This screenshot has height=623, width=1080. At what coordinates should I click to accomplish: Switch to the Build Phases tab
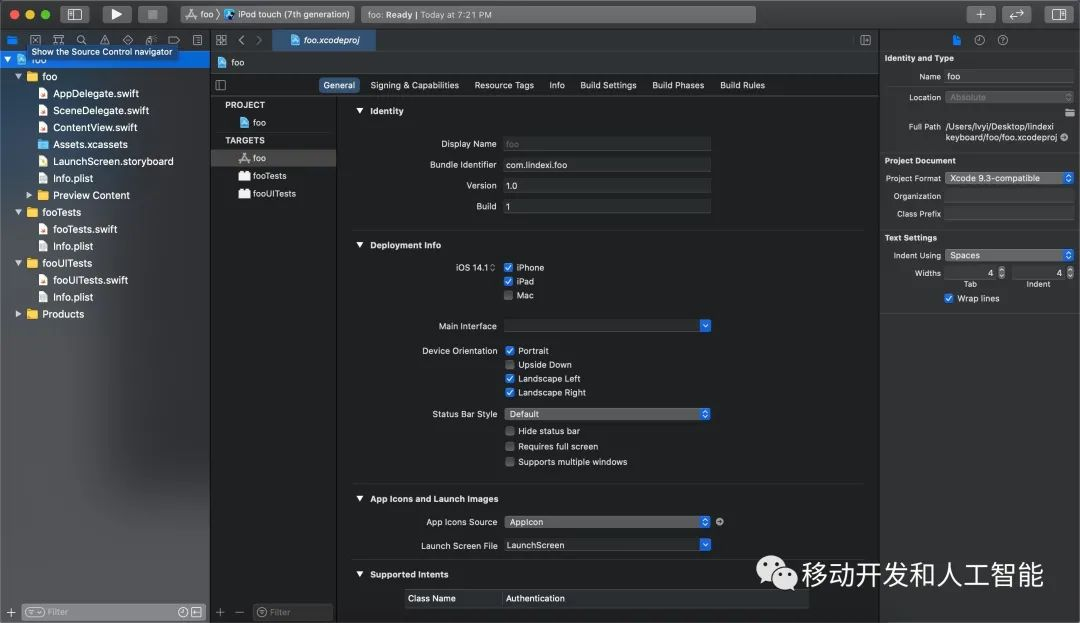coord(678,85)
